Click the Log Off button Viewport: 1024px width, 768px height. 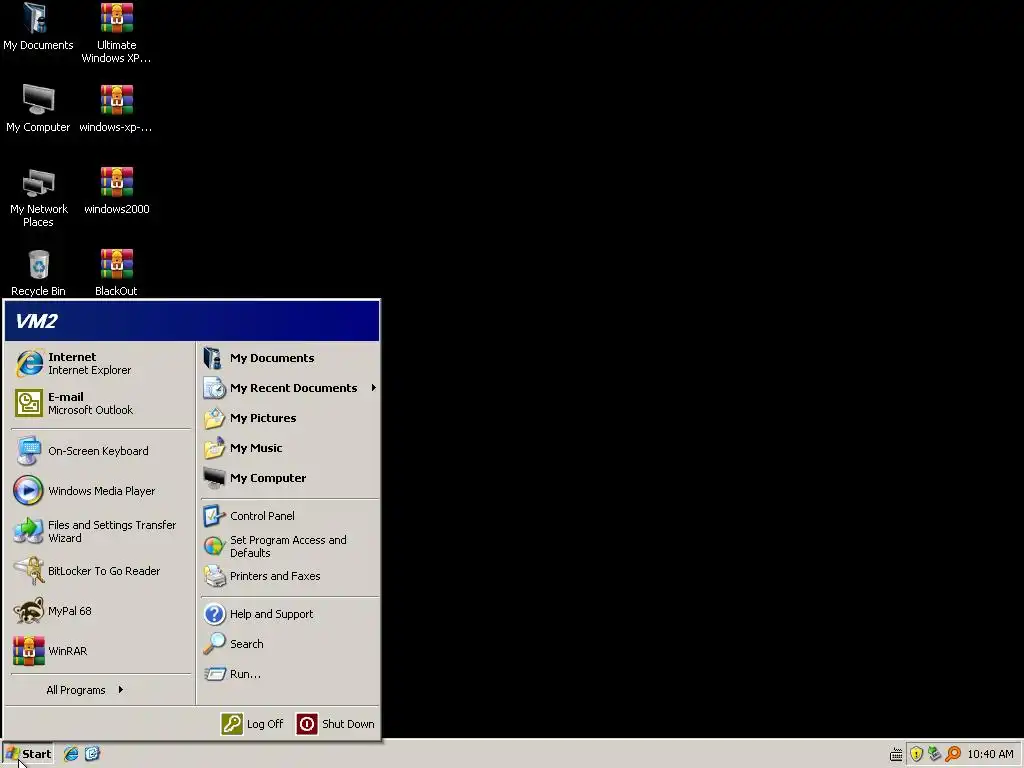pyautogui.click(x=252, y=724)
